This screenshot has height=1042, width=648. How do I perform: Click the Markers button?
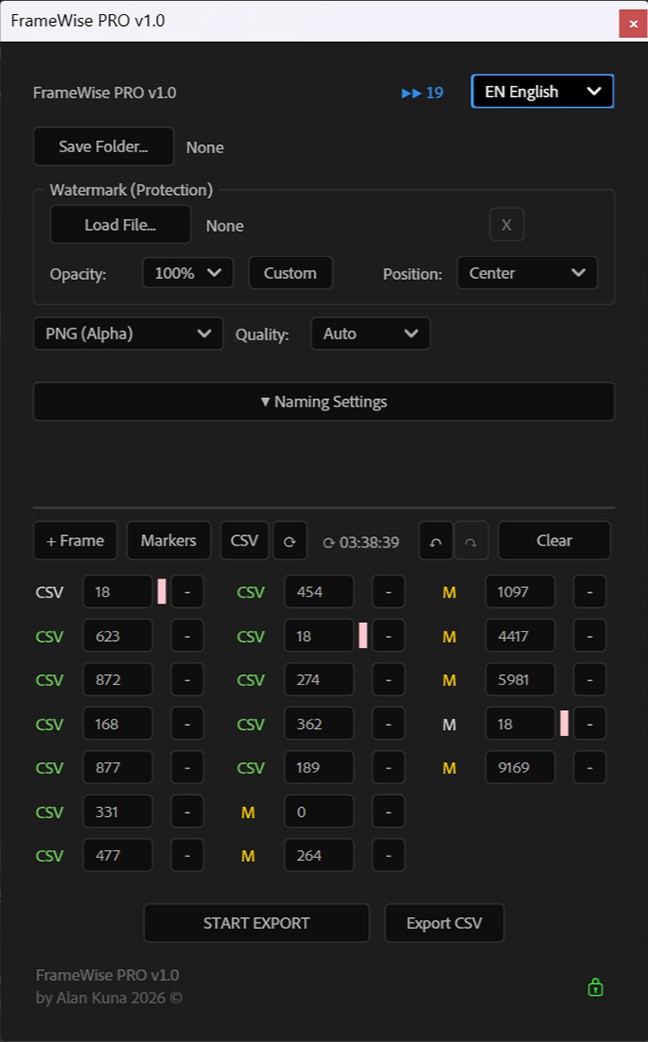(168, 541)
